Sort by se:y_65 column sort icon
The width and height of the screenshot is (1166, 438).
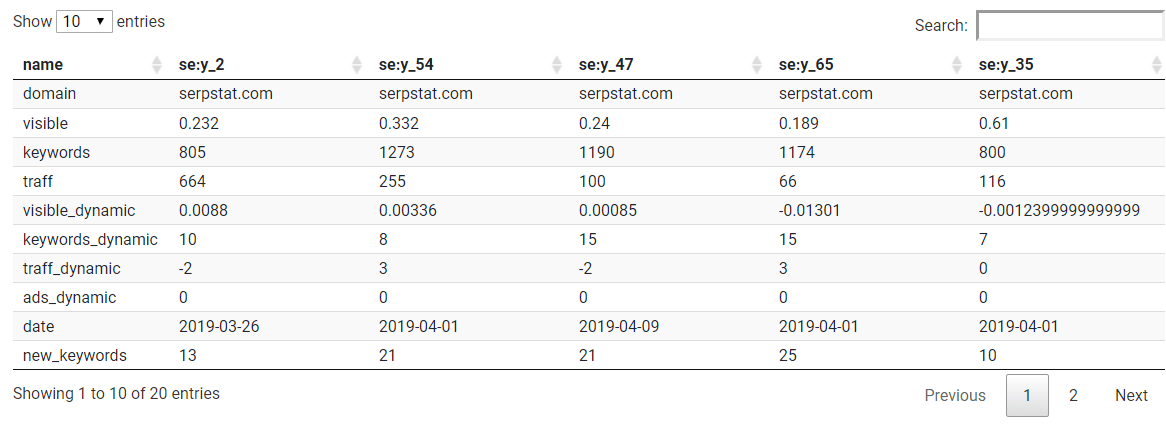point(957,65)
